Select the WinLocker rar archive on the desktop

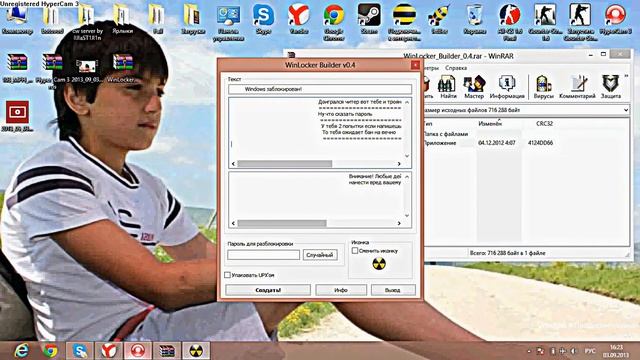(122, 68)
